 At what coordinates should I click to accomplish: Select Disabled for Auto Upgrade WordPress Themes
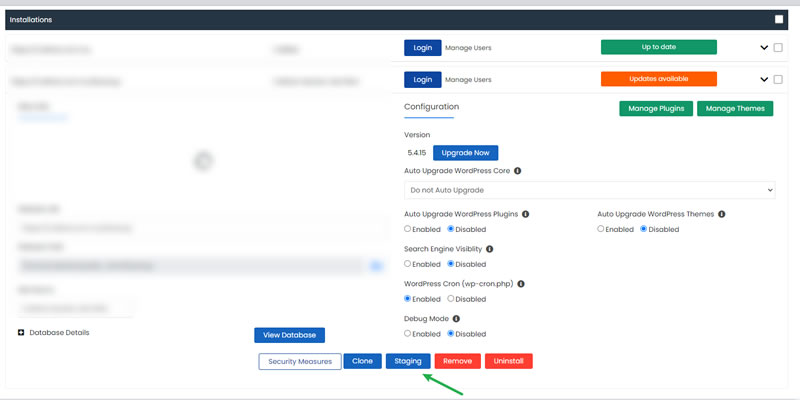click(x=643, y=229)
